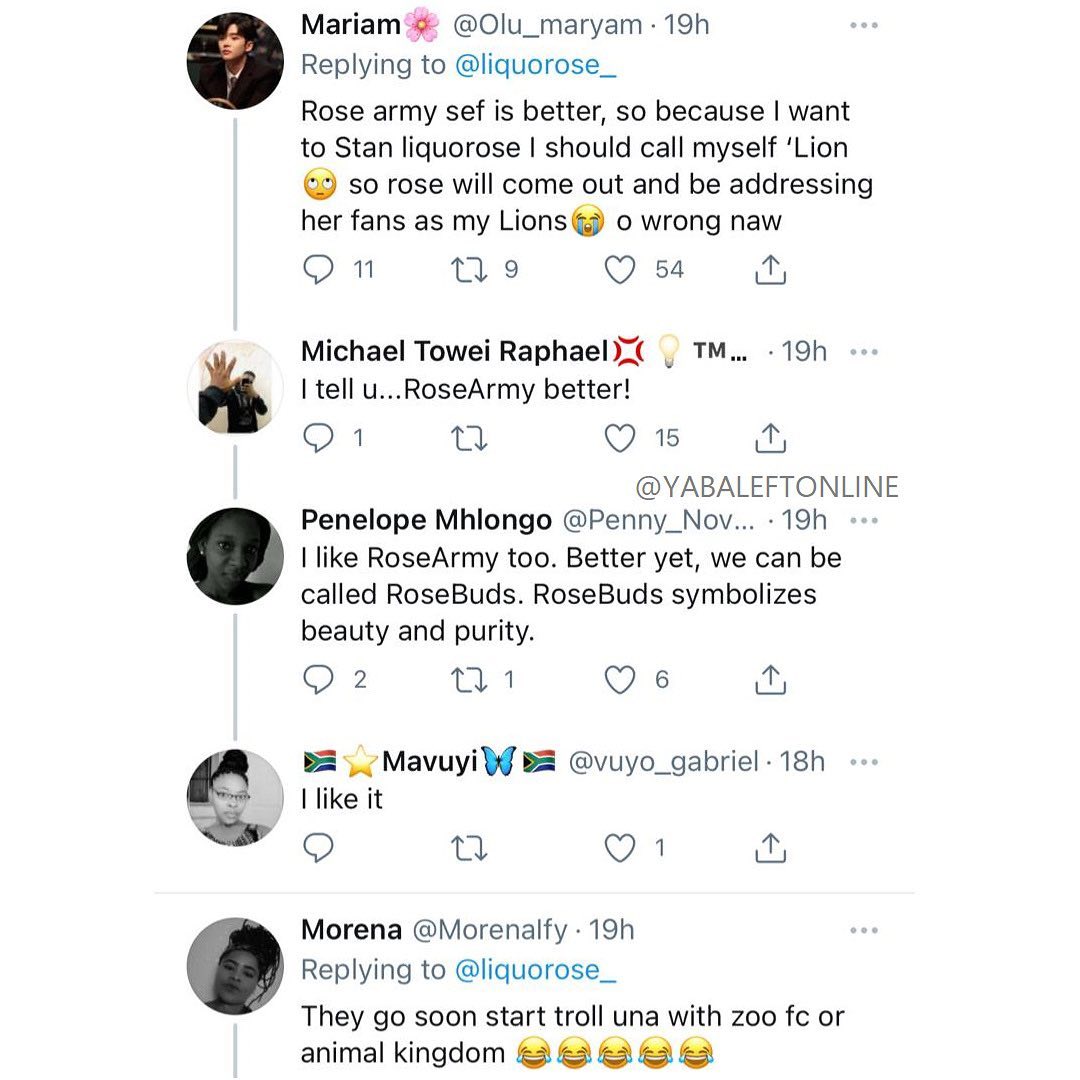Retweet Mavuyi's 'I like it' tweet

[467, 848]
